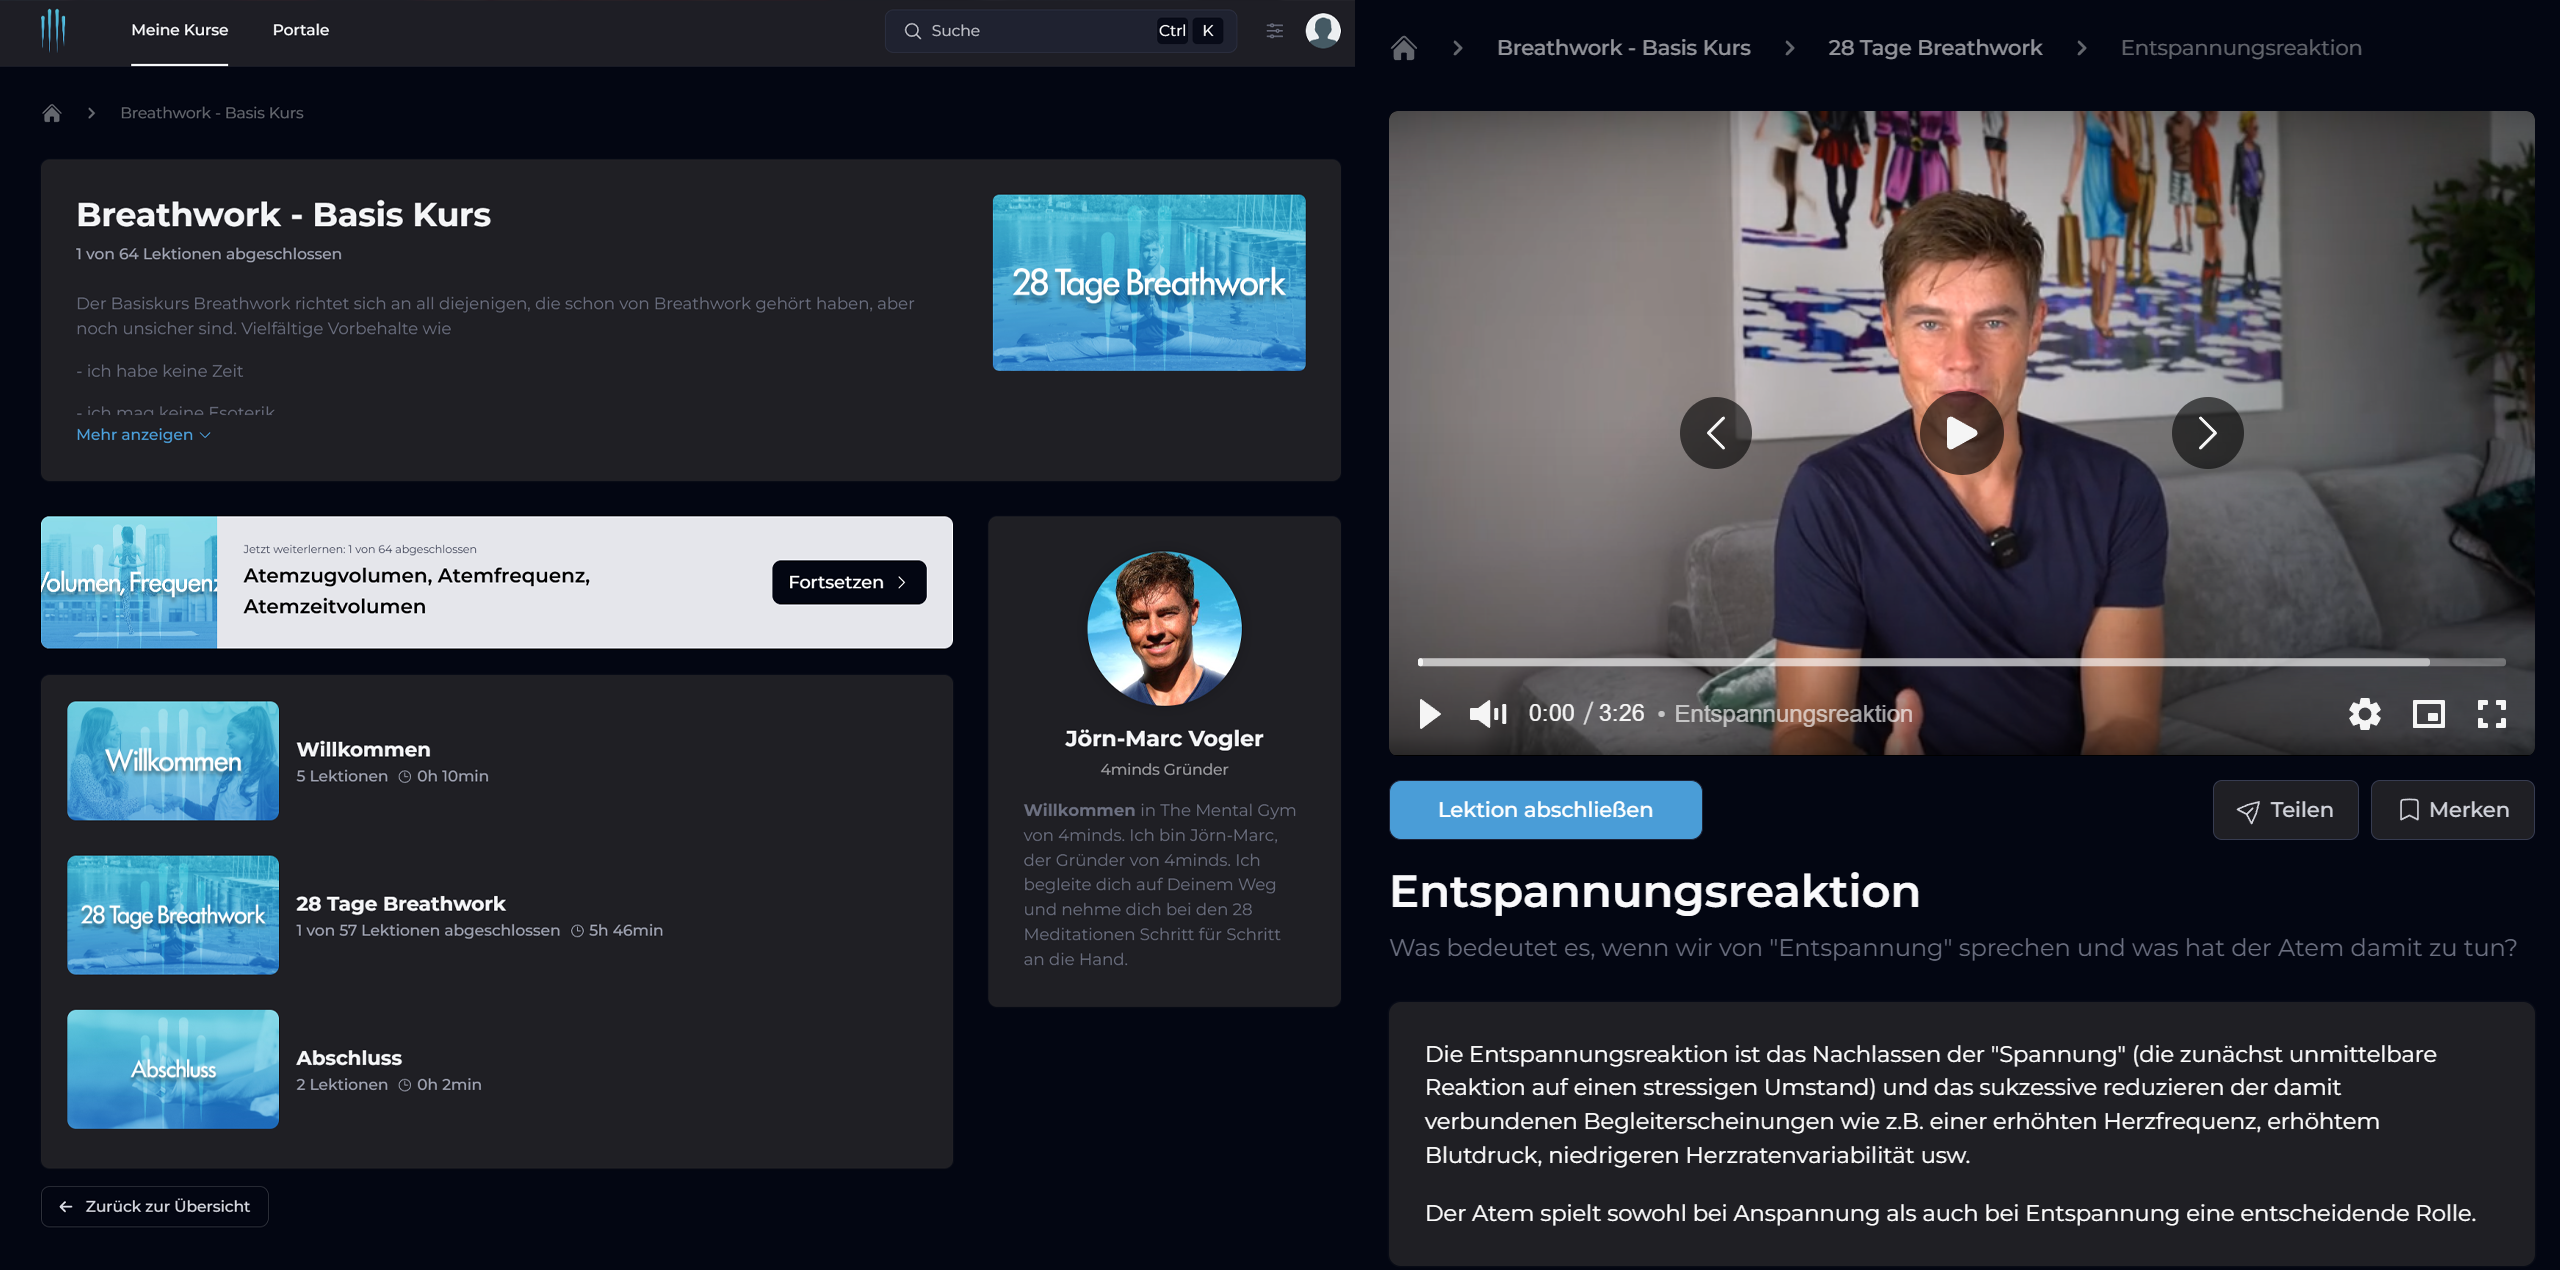Click the Teilen share button
Screen dimensions: 2560x1270
(2285, 810)
